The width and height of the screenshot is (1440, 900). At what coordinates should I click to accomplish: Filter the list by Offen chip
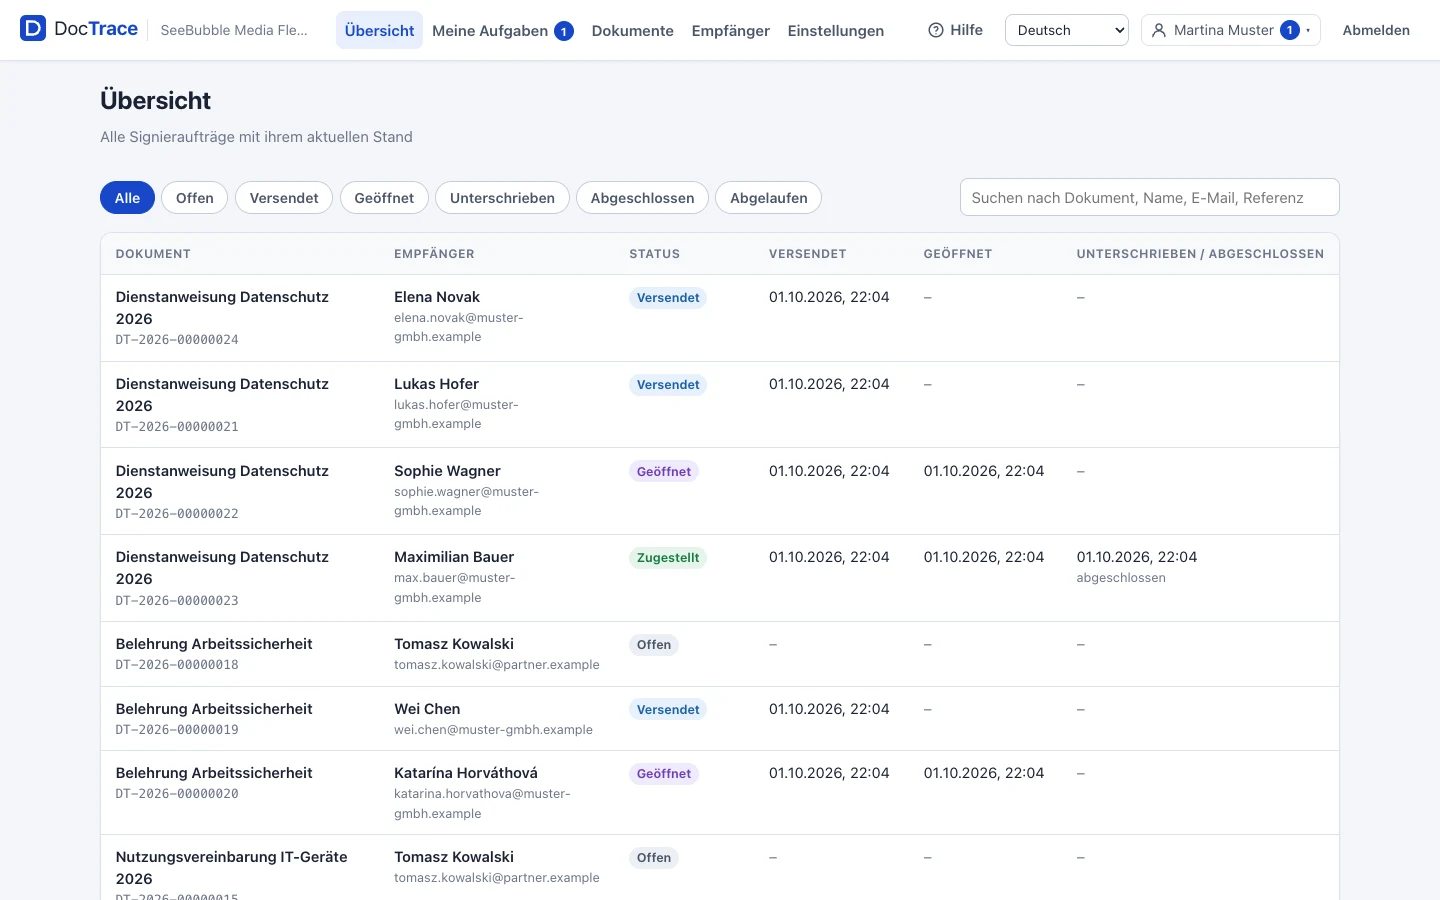click(x=195, y=198)
